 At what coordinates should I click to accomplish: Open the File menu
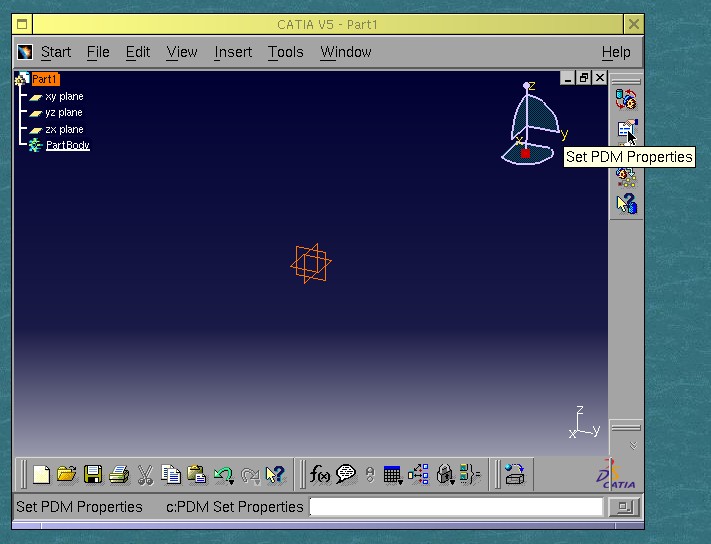[x=98, y=52]
